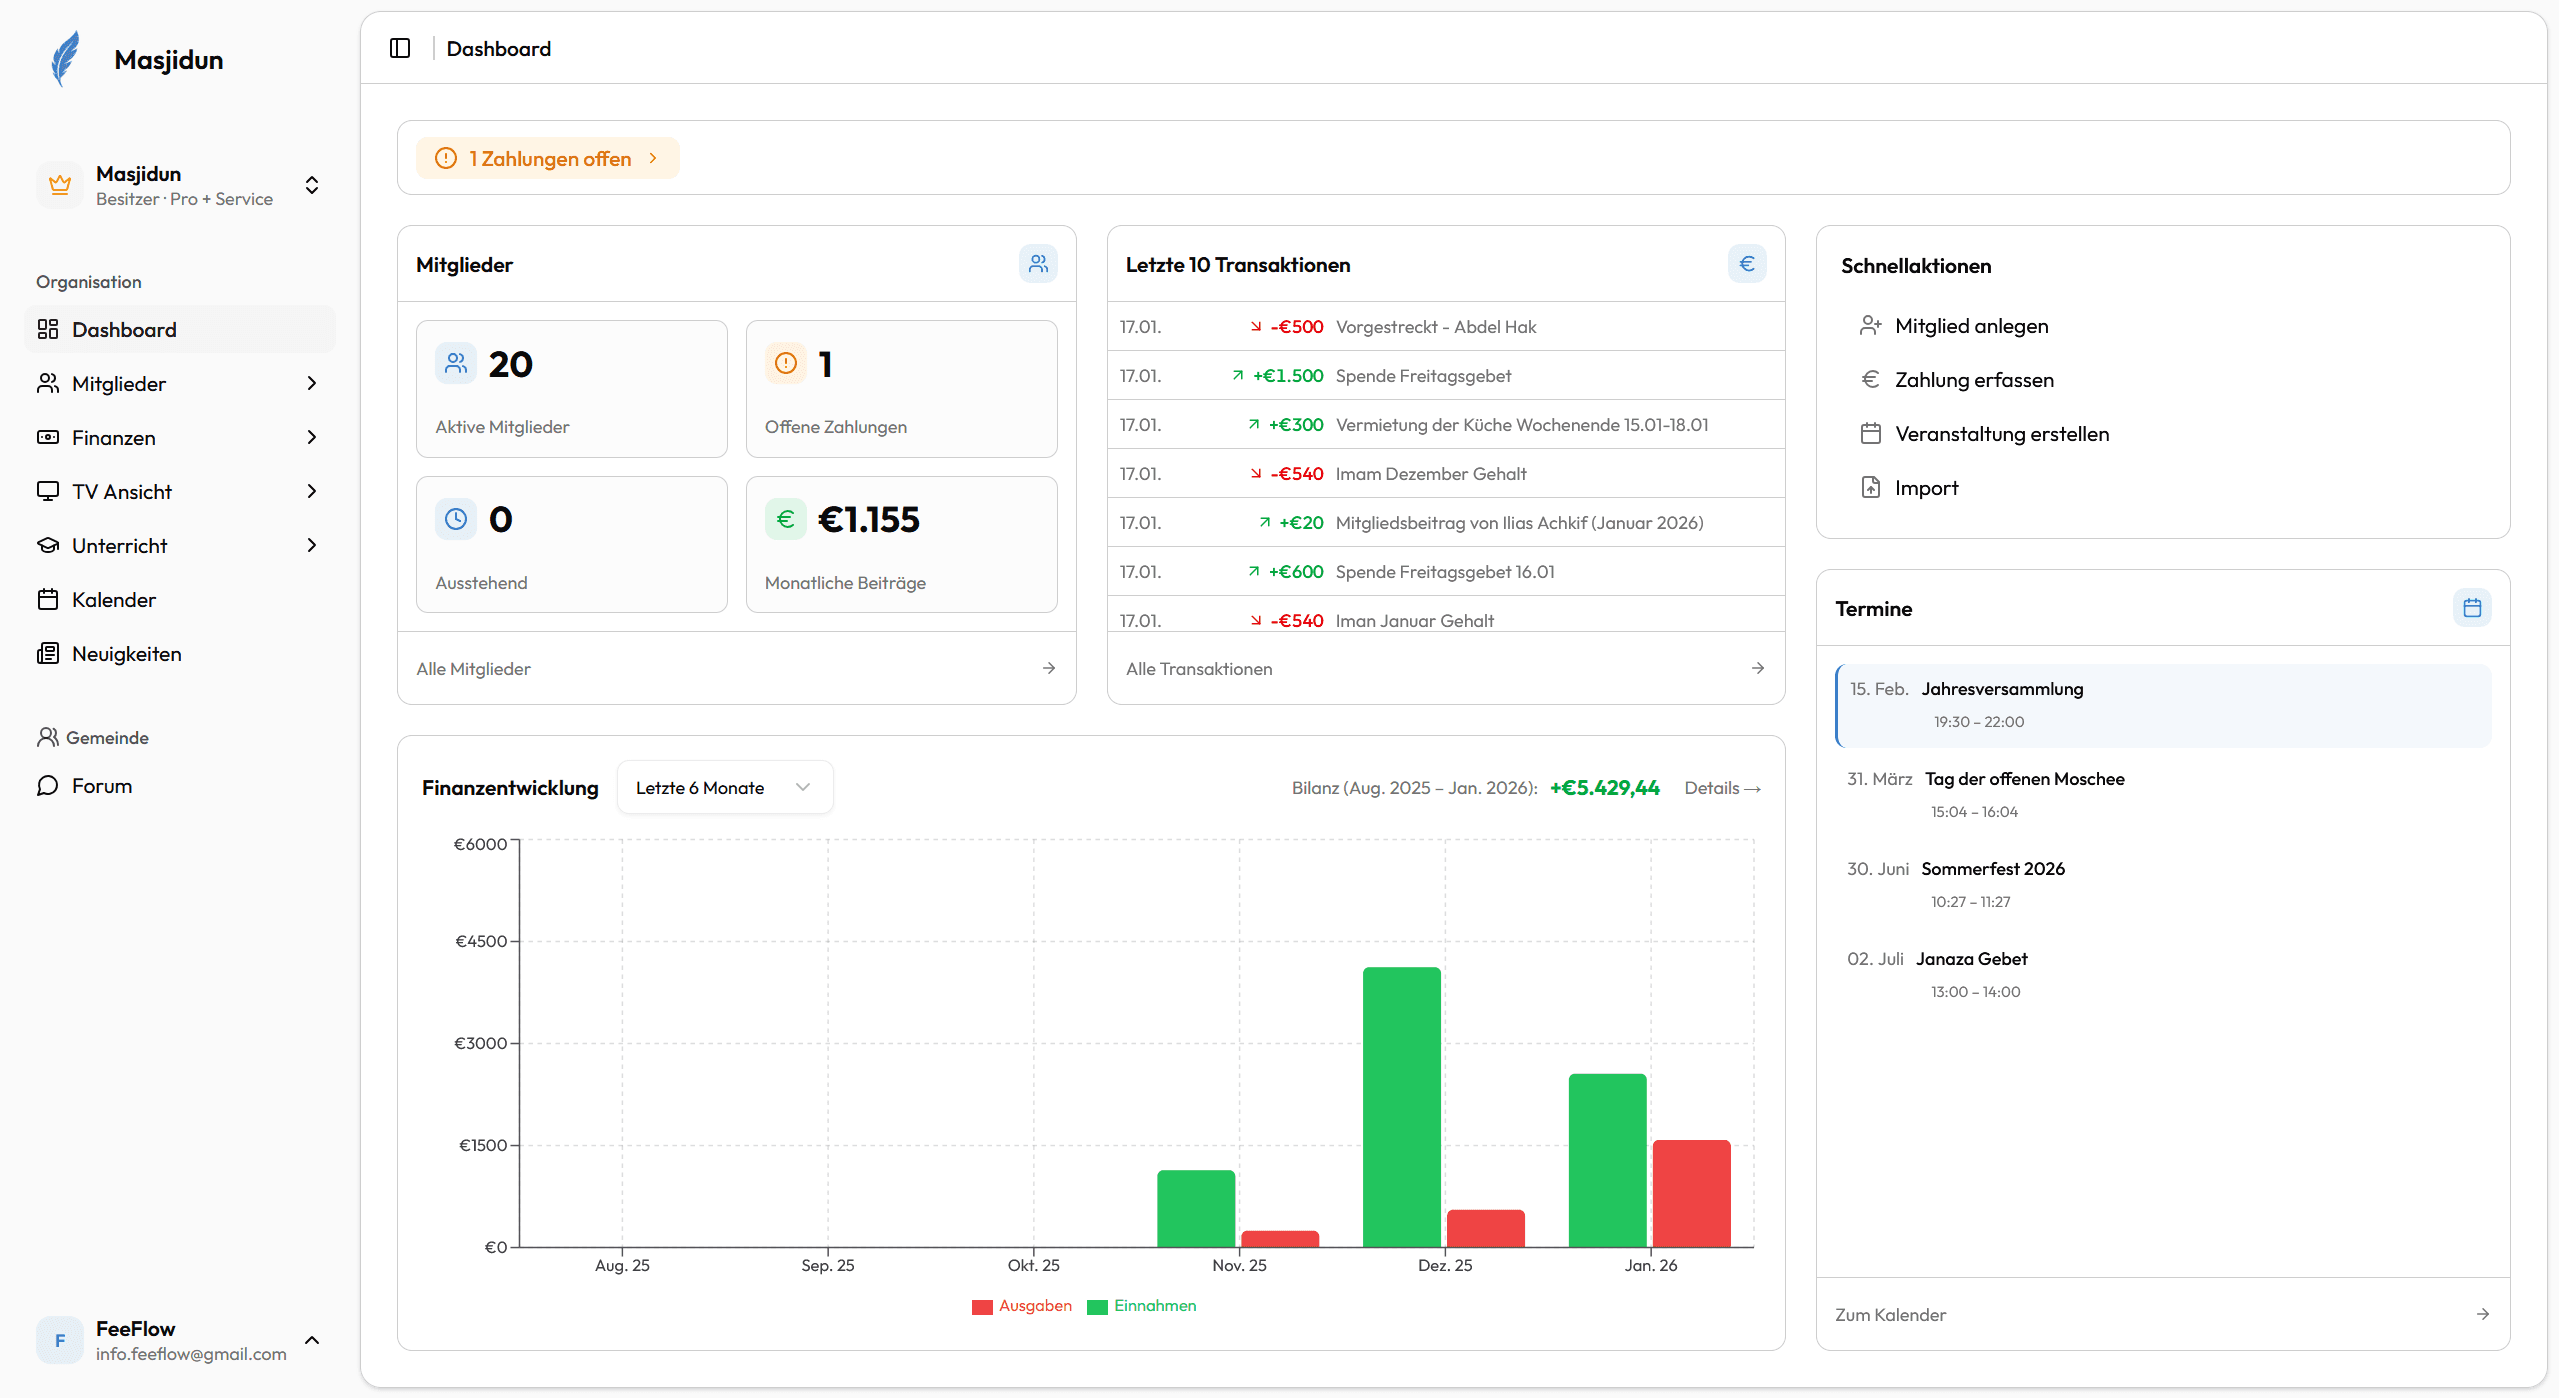Open the Jahresversammlung event entry
Screen dimensions: 2559x1398
pyautogui.click(x=2162, y=703)
